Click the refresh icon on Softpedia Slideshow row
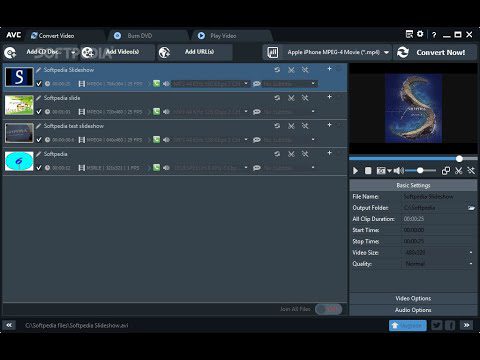Screen dimensions: 480x360 point(277,70)
